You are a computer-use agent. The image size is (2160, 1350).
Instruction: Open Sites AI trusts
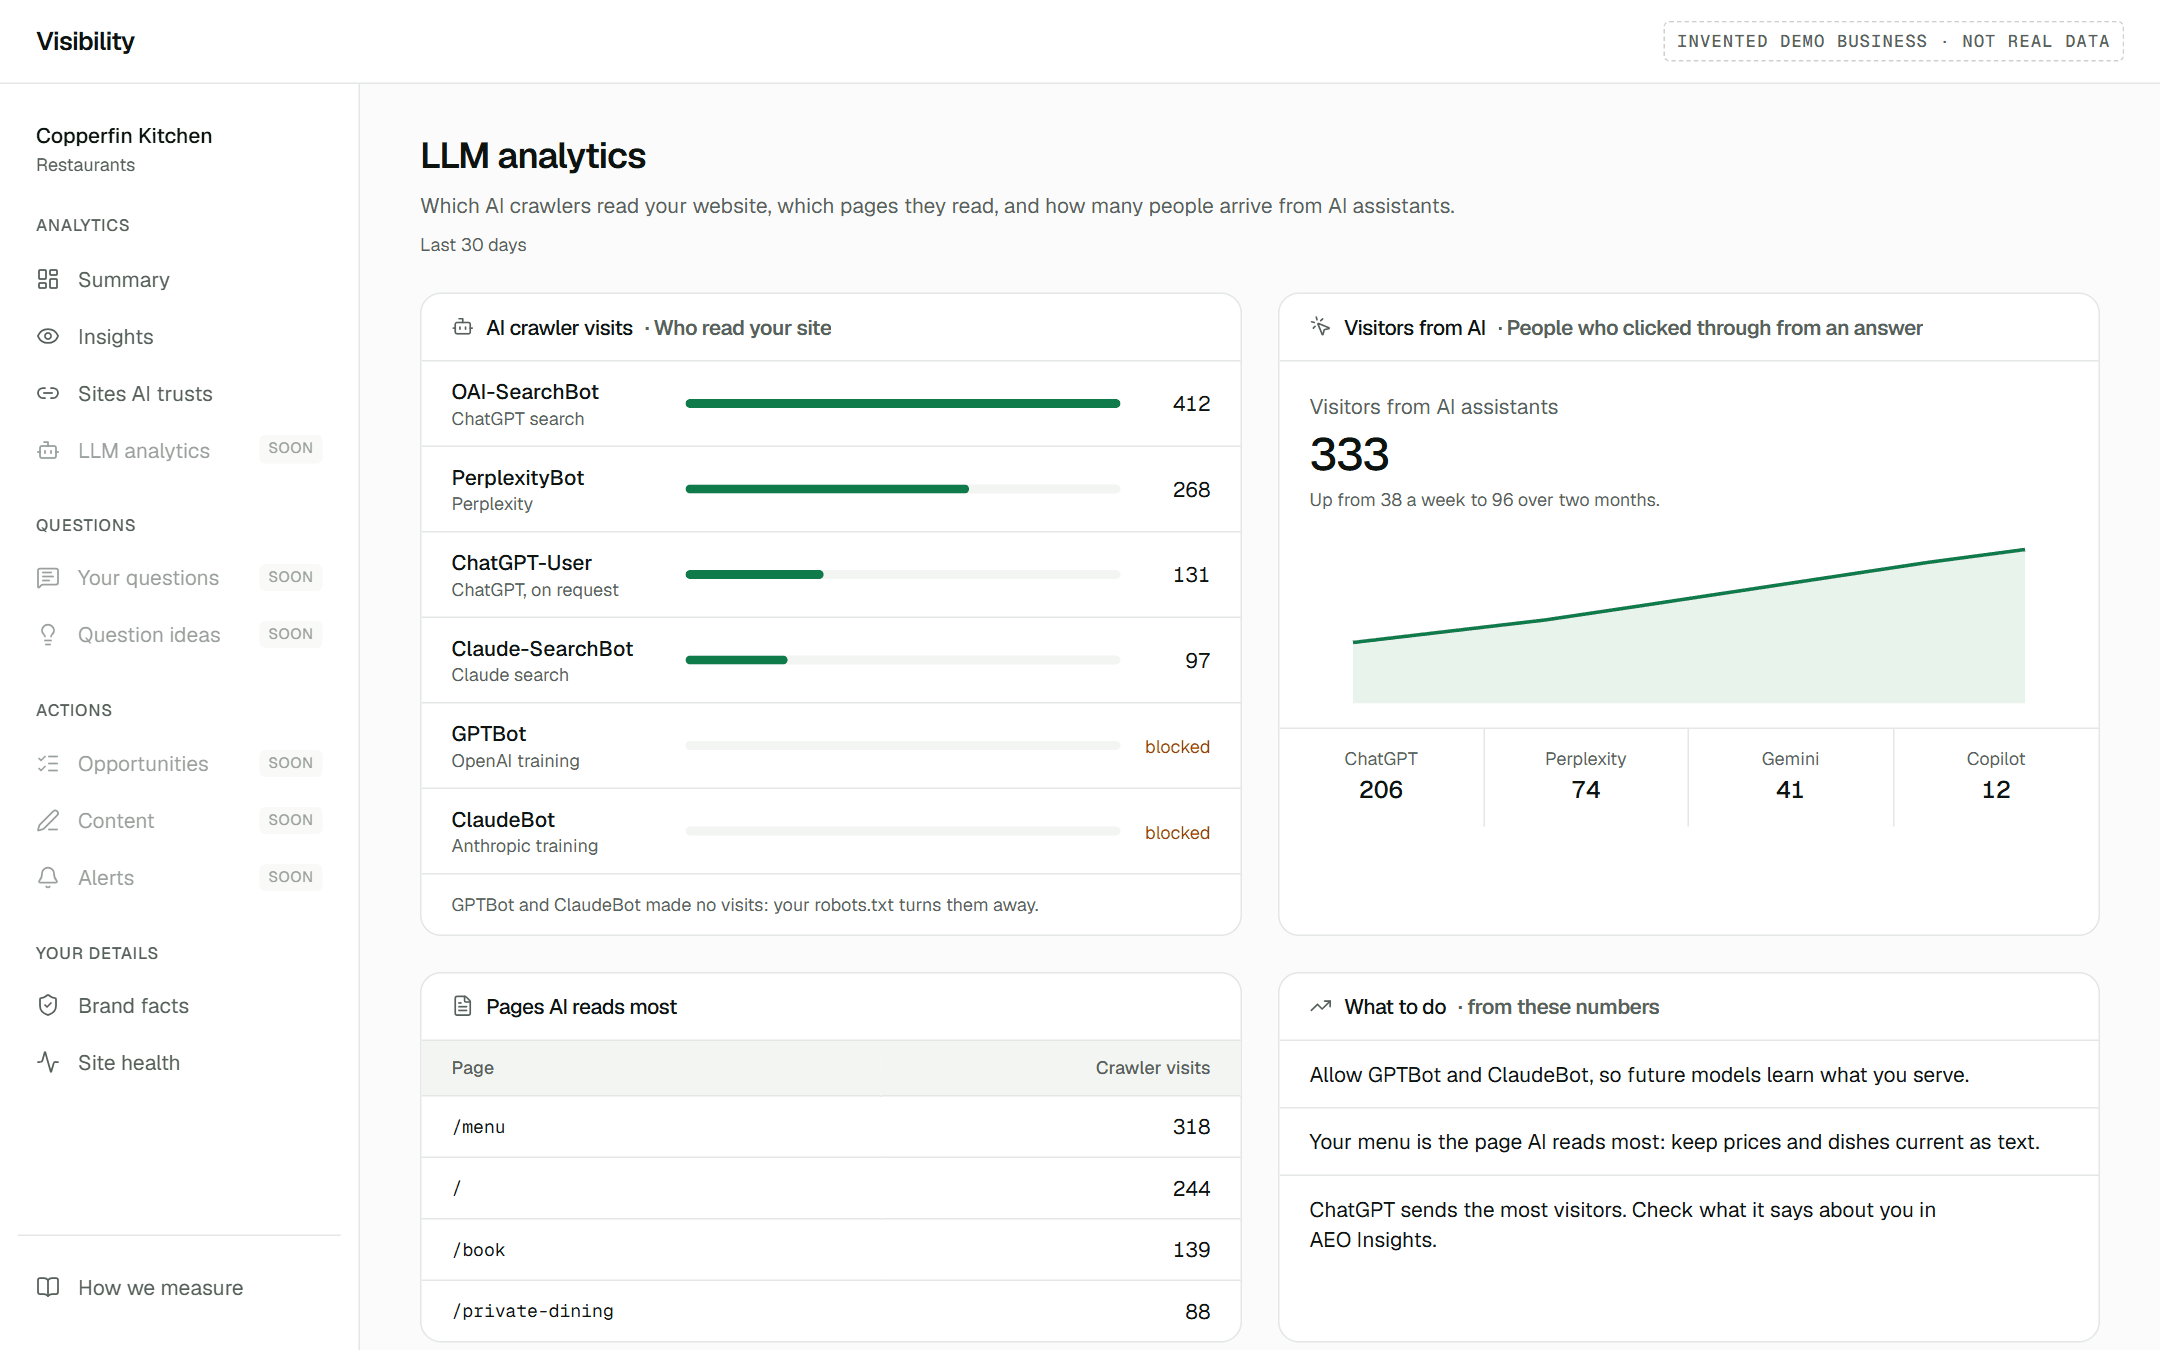(x=179, y=393)
